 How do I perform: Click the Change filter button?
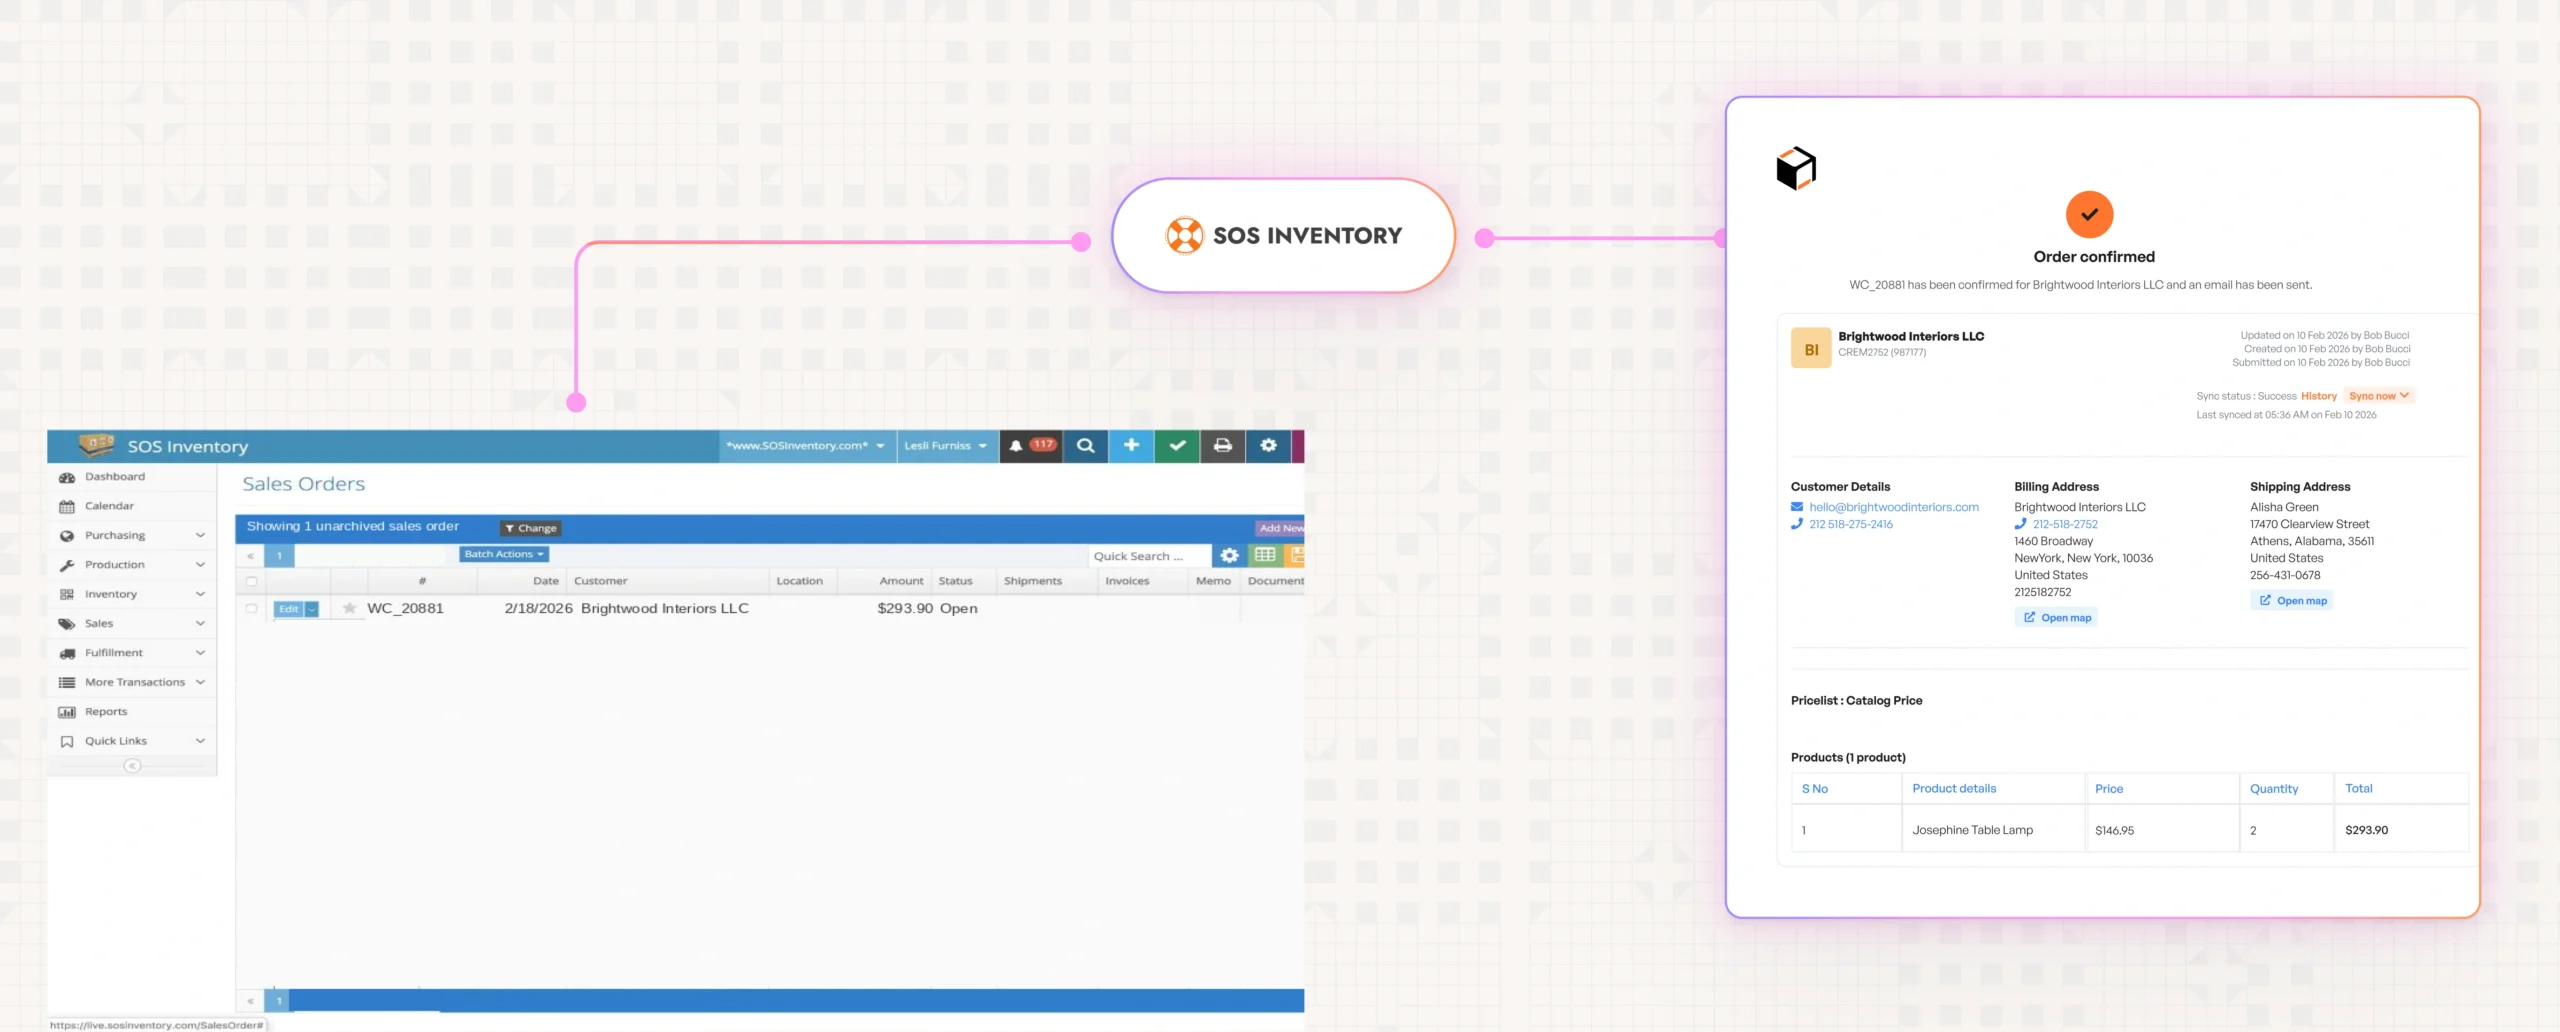click(531, 528)
